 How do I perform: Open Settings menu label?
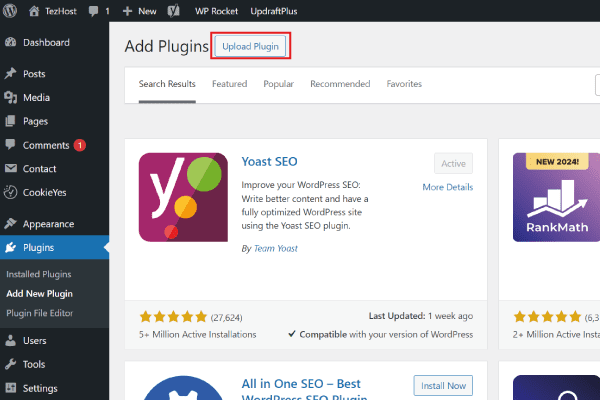point(40,388)
